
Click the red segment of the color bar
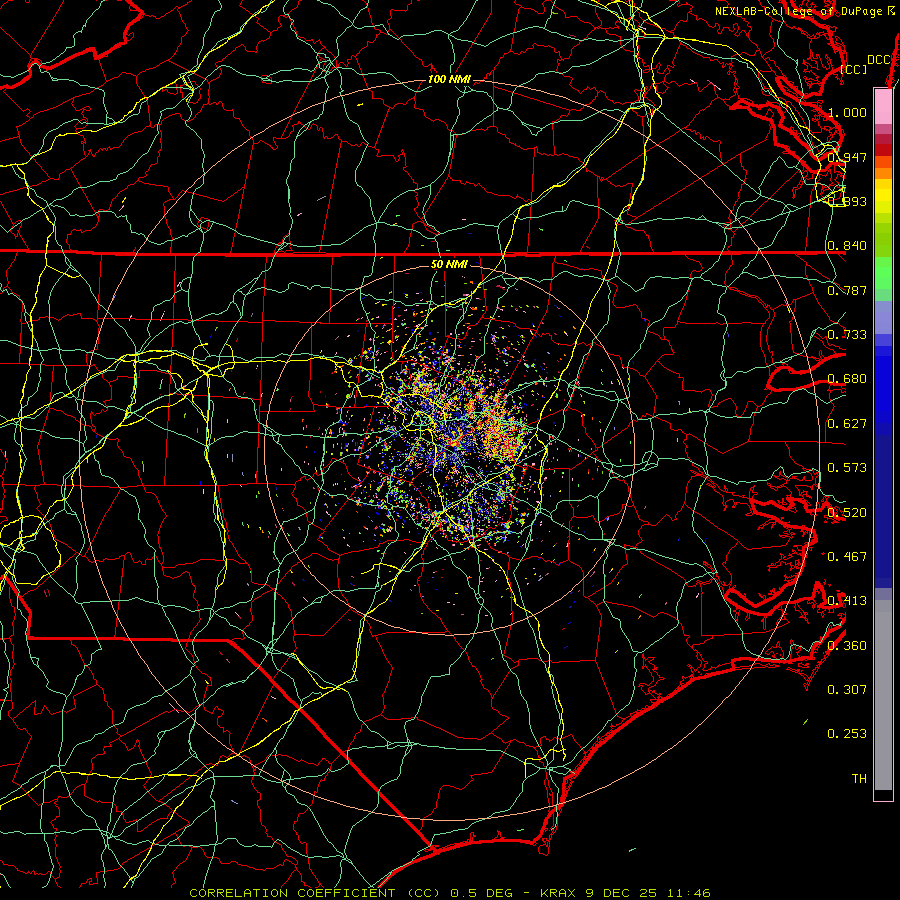tap(883, 150)
